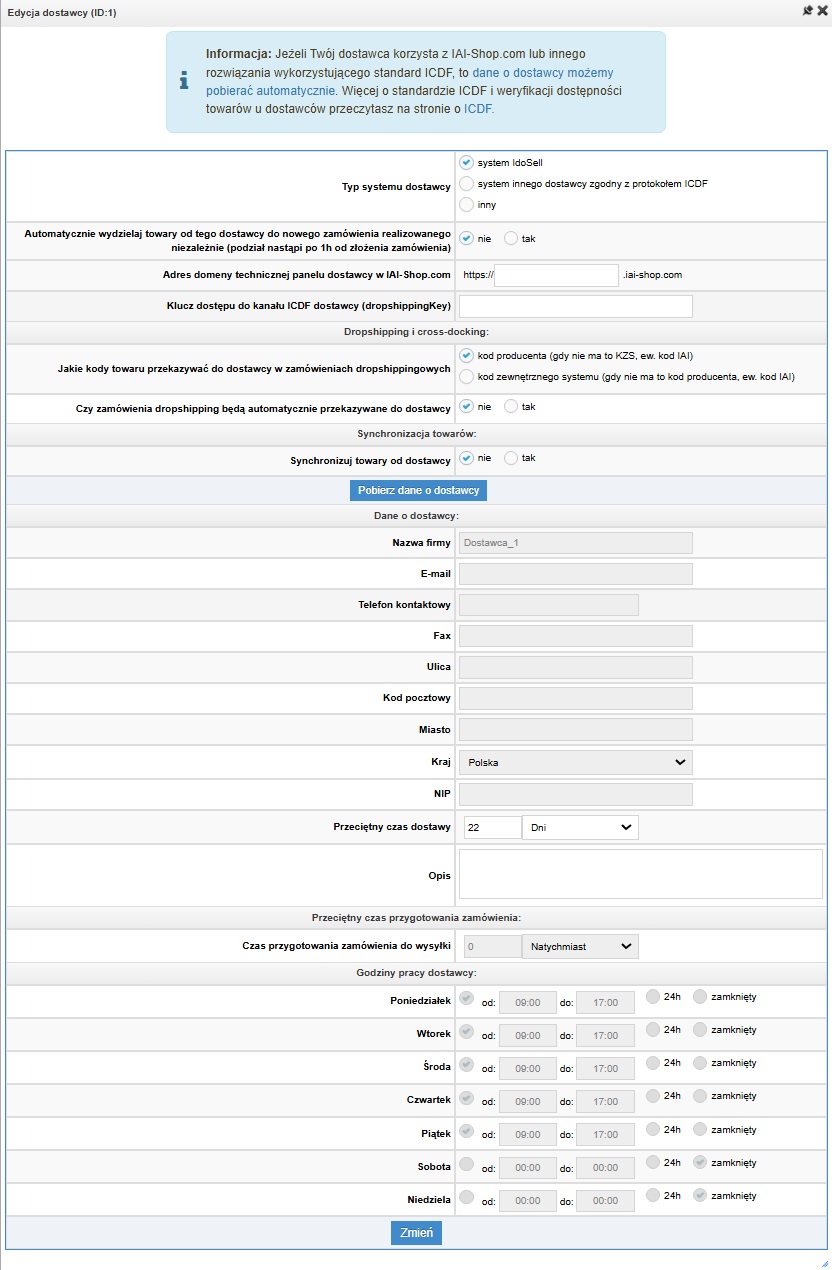Choose 'kod zewnętrznego systemu' for dropshipping codes

[466, 377]
